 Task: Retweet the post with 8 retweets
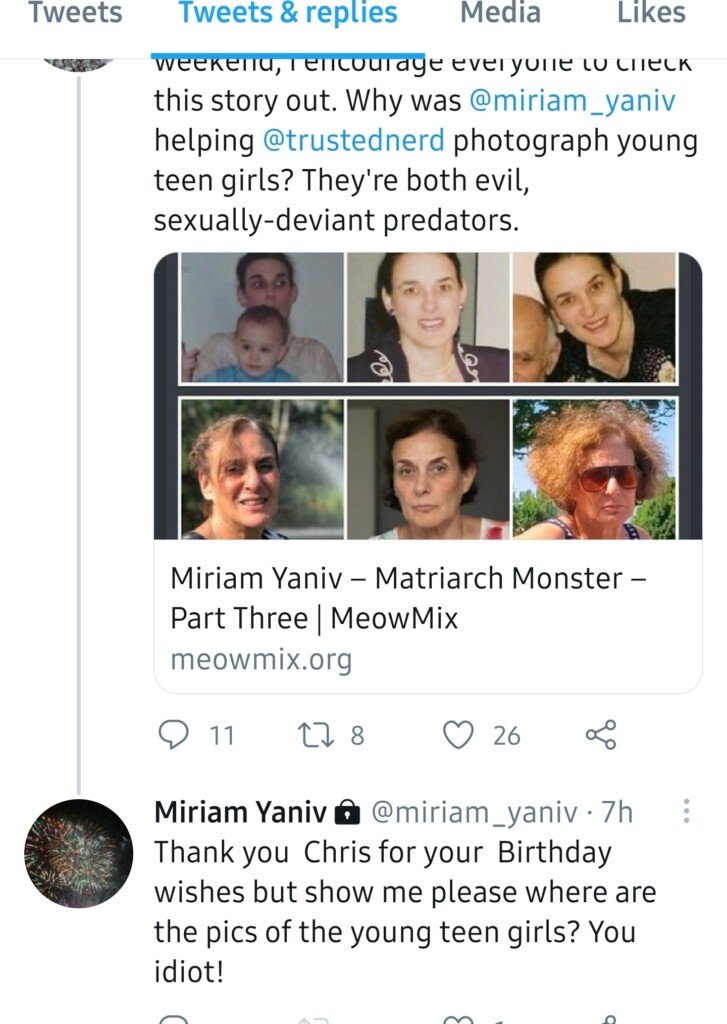pos(316,735)
